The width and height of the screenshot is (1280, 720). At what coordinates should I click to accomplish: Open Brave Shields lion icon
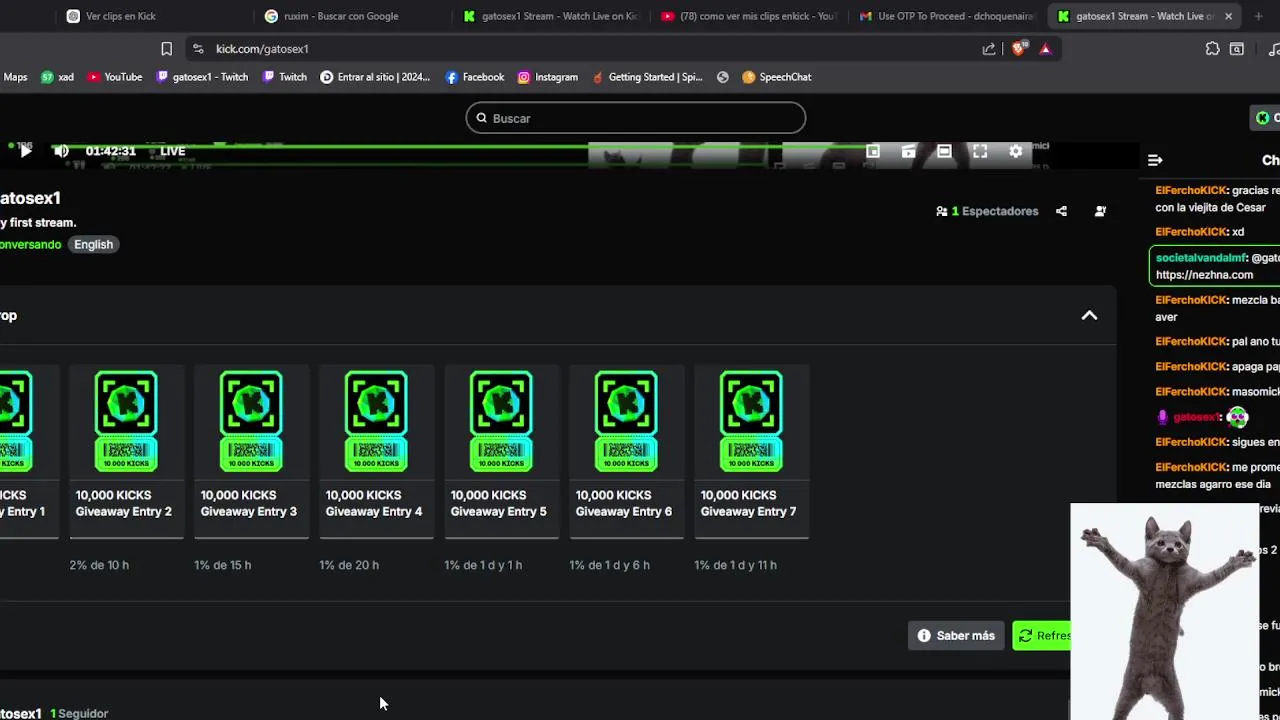click(x=1019, y=49)
